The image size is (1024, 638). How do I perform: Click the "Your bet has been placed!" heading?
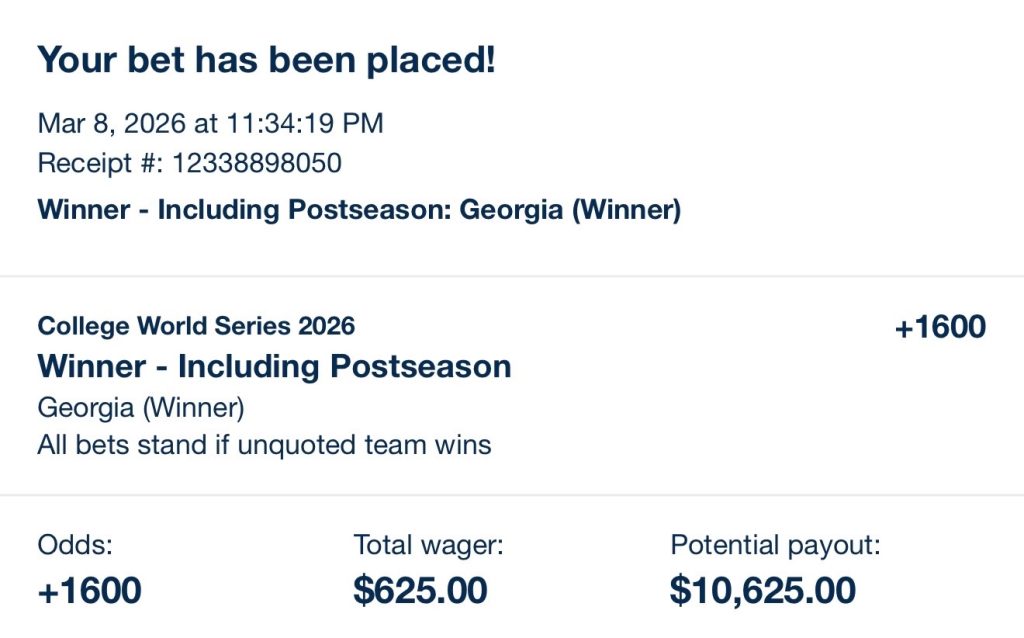(x=266, y=61)
